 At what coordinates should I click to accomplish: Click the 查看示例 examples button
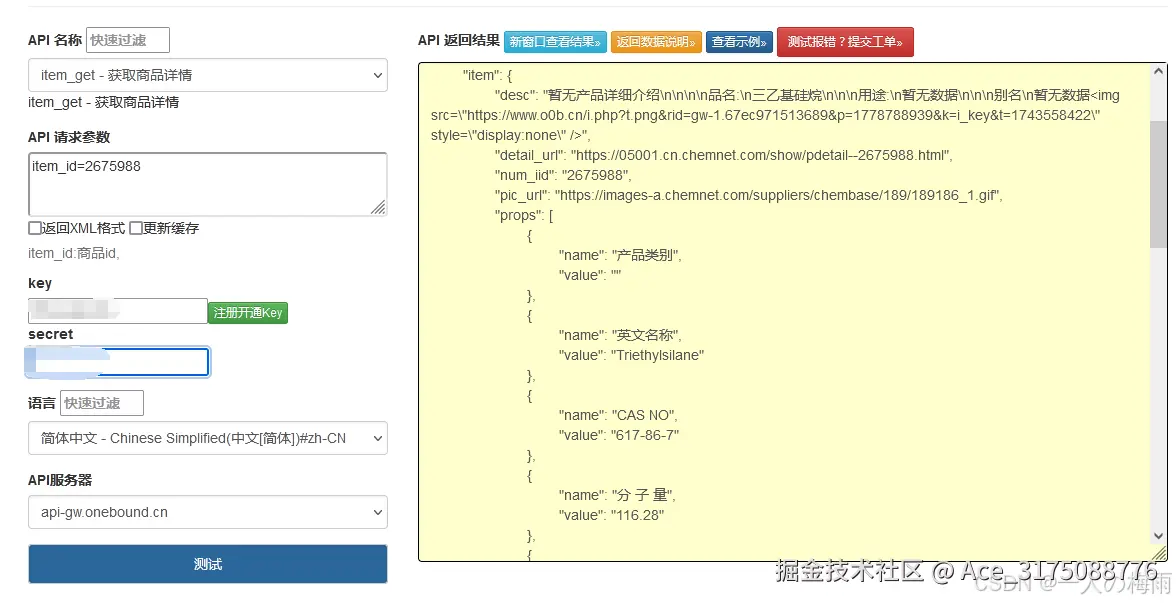pos(739,43)
